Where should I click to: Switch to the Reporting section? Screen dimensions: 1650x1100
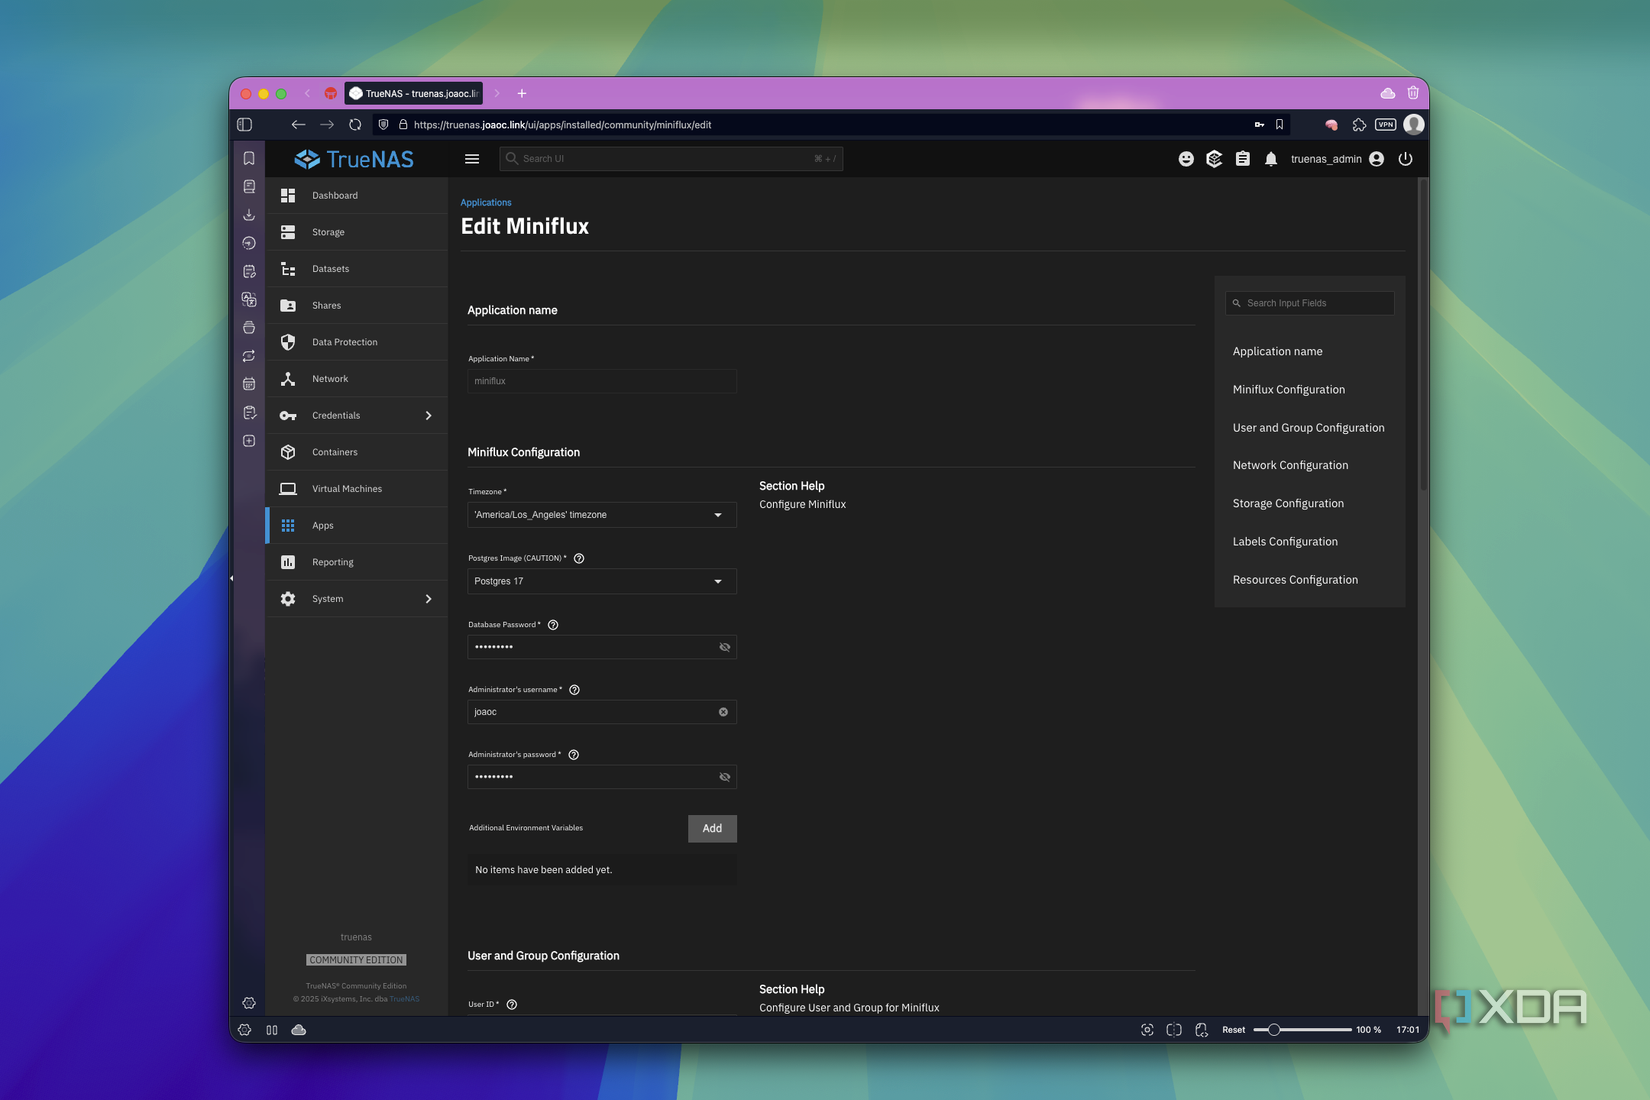point(332,561)
